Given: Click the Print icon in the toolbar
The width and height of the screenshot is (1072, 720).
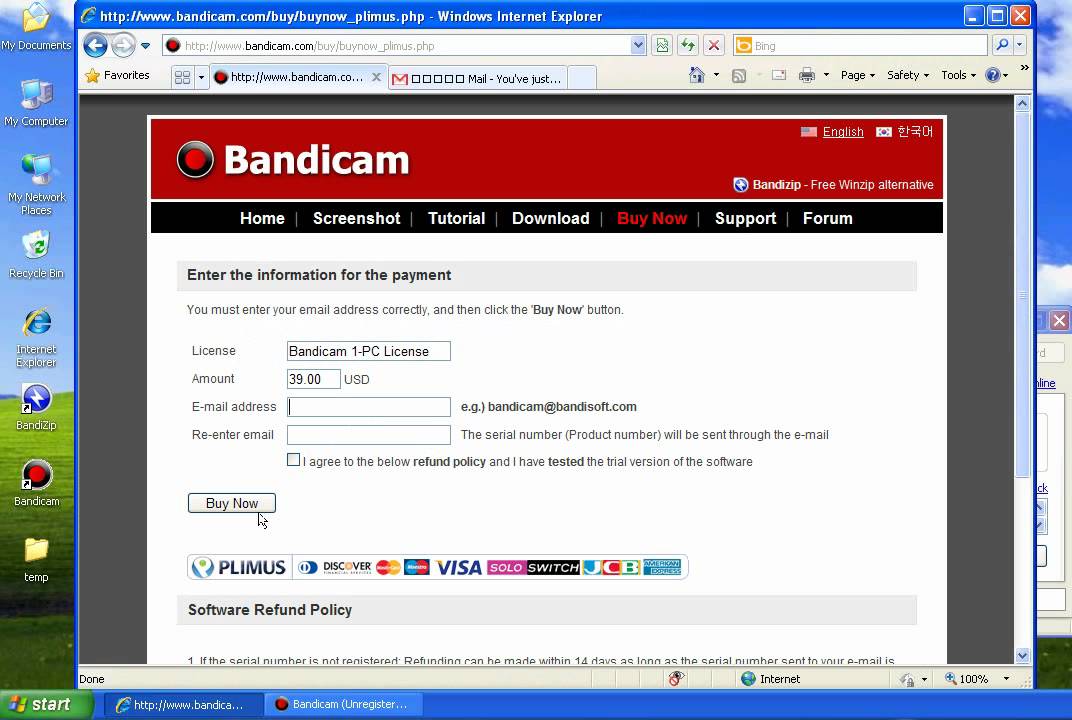Looking at the screenshot, I should coord(806,75).
